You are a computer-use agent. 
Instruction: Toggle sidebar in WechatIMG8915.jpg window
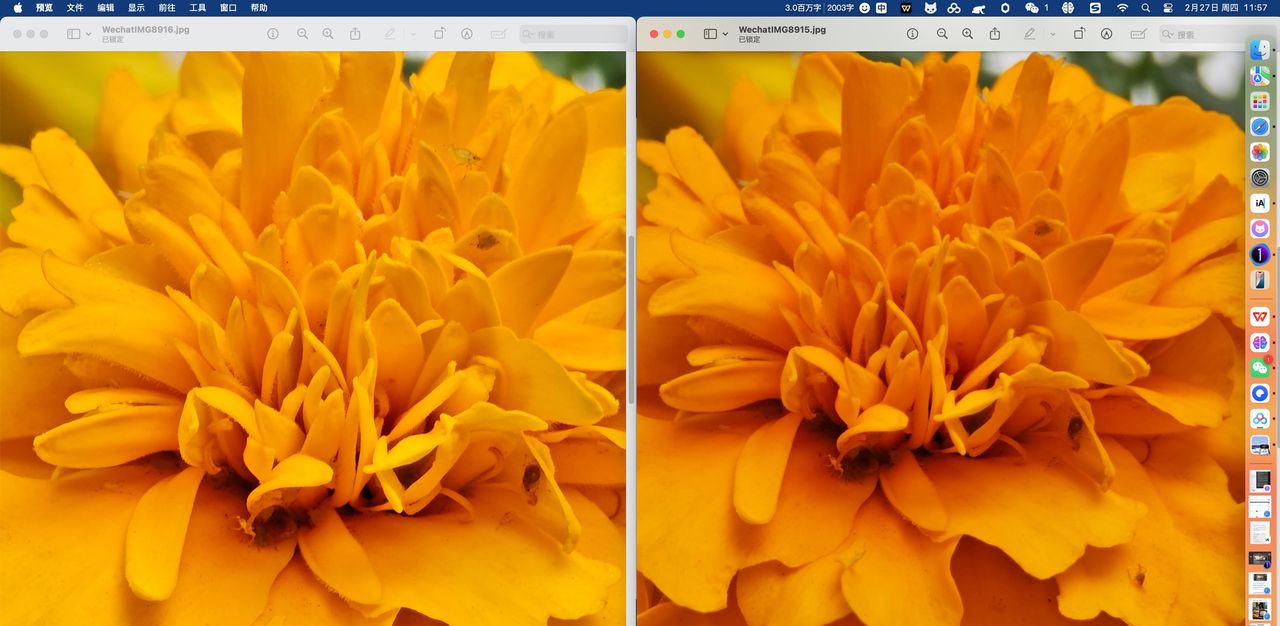click(710, 34)
